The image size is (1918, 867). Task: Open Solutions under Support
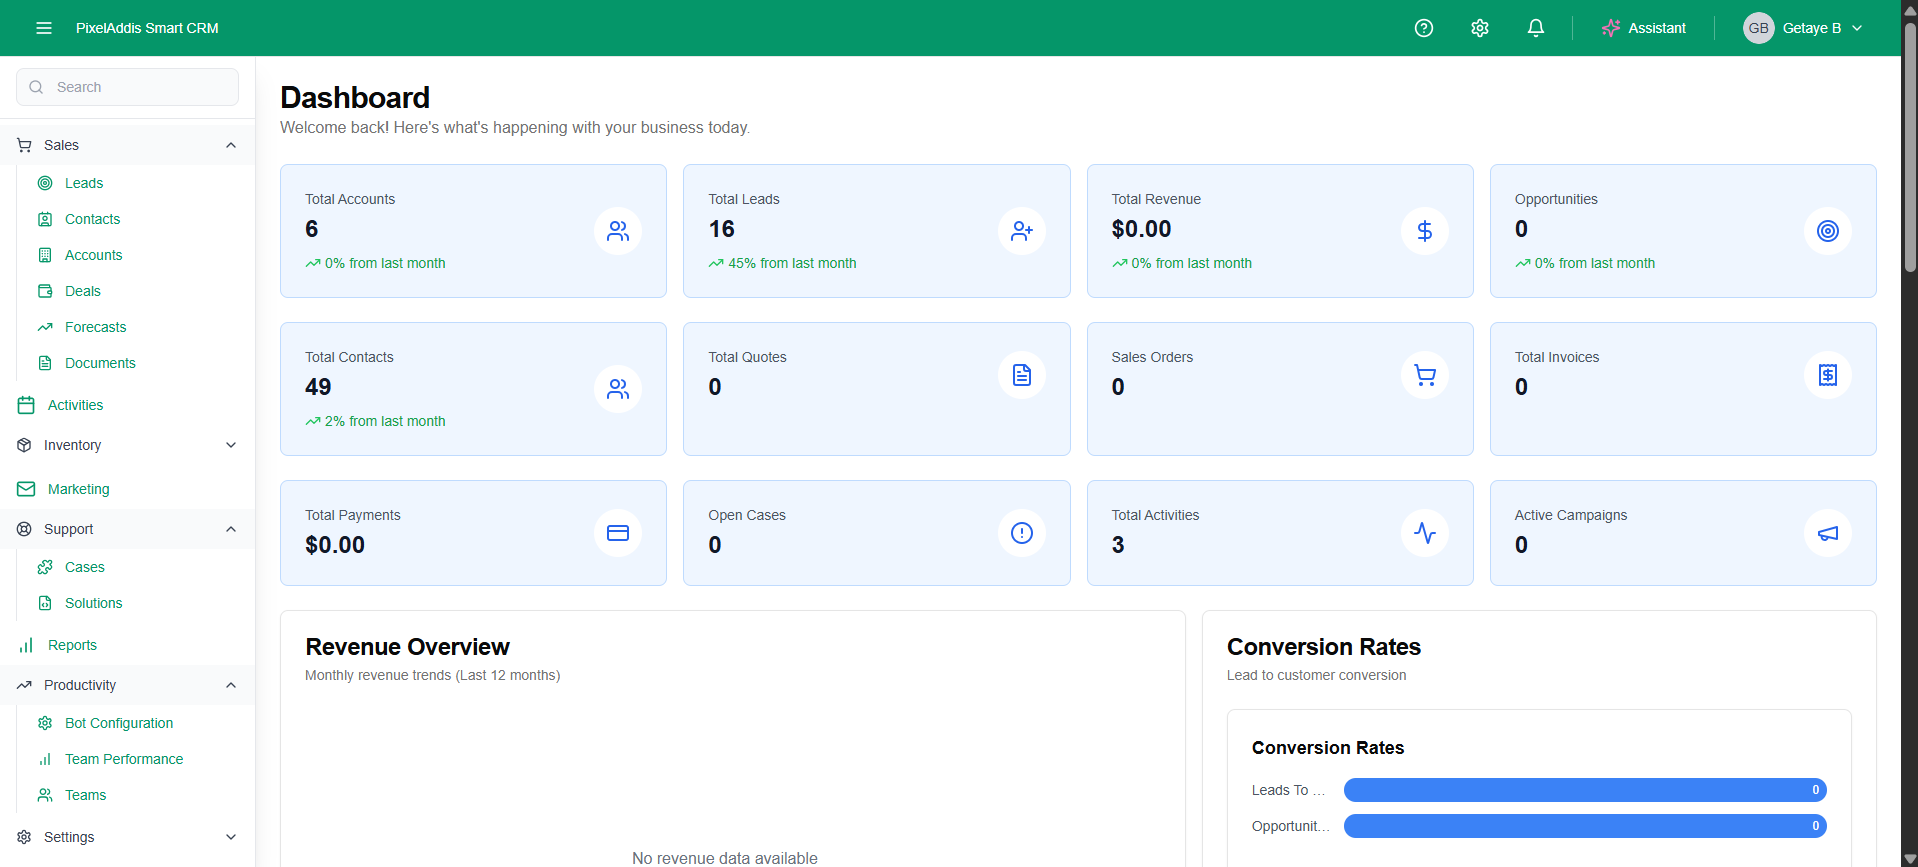tap(93, 603)
